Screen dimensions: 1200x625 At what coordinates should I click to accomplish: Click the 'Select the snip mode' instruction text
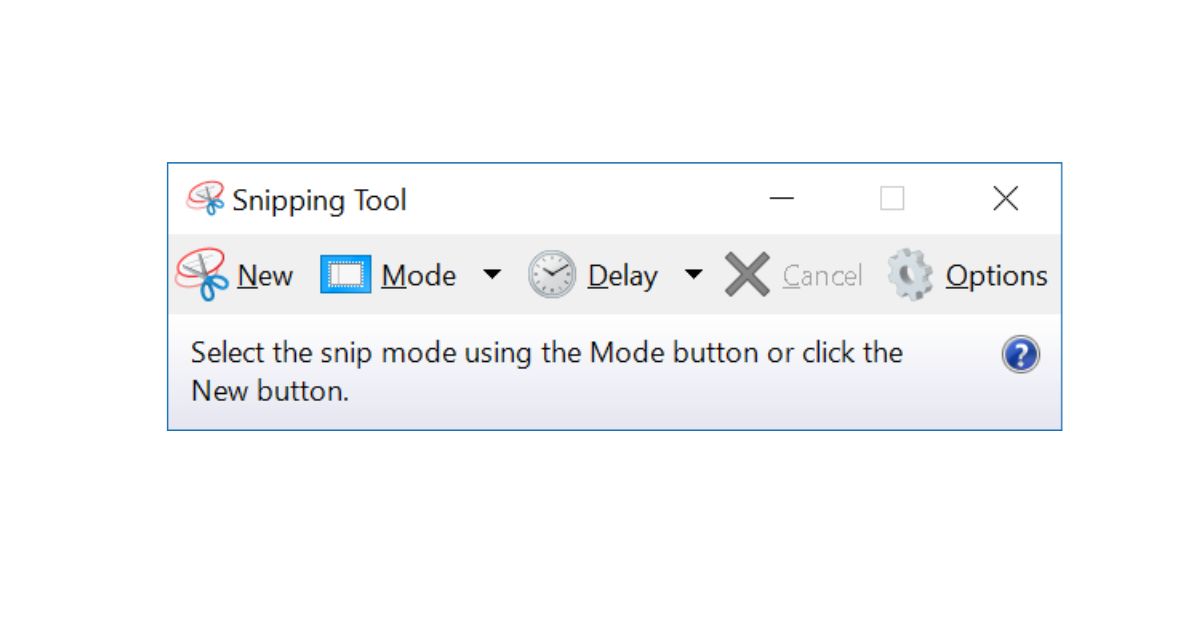click(x=546, y=371)
